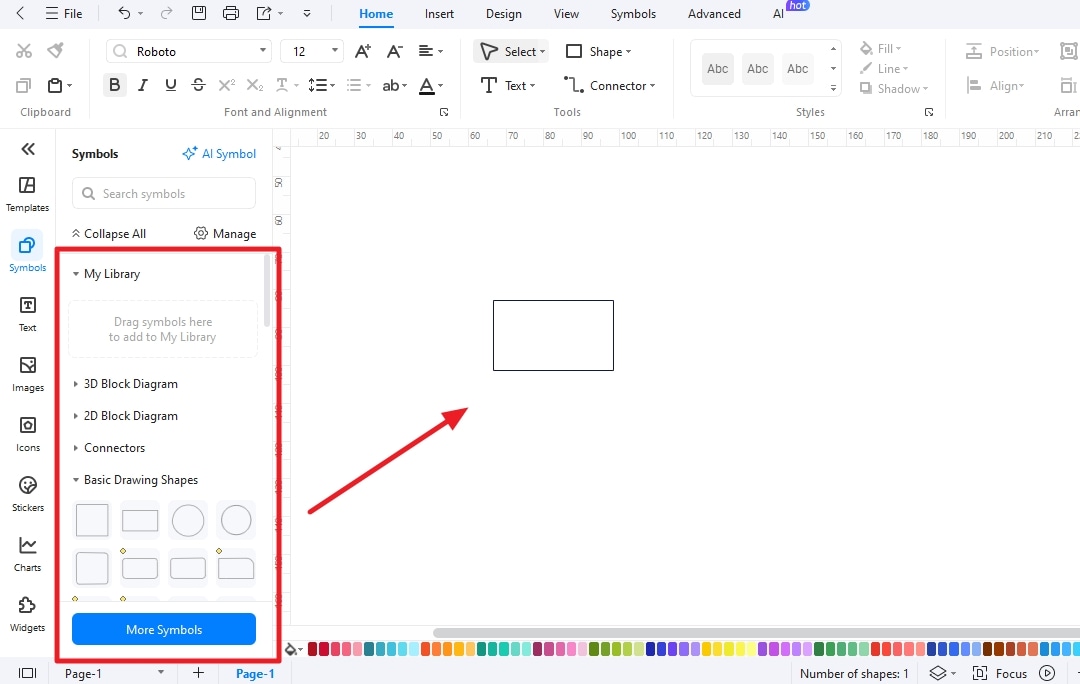Click the Undo icon

pos(124,13)
